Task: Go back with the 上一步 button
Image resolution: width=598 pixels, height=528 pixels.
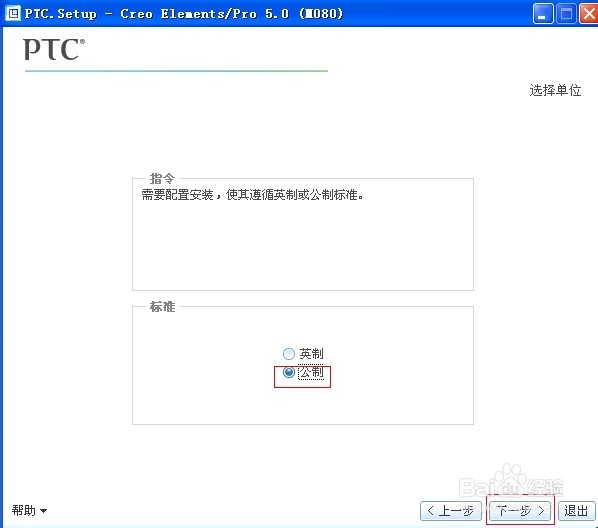Action: 451,510
